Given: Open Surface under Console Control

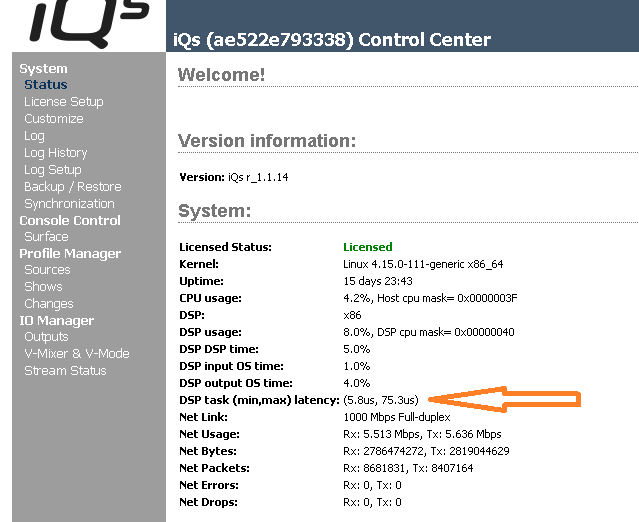Looking at the screenshot, I should [46, 236].
